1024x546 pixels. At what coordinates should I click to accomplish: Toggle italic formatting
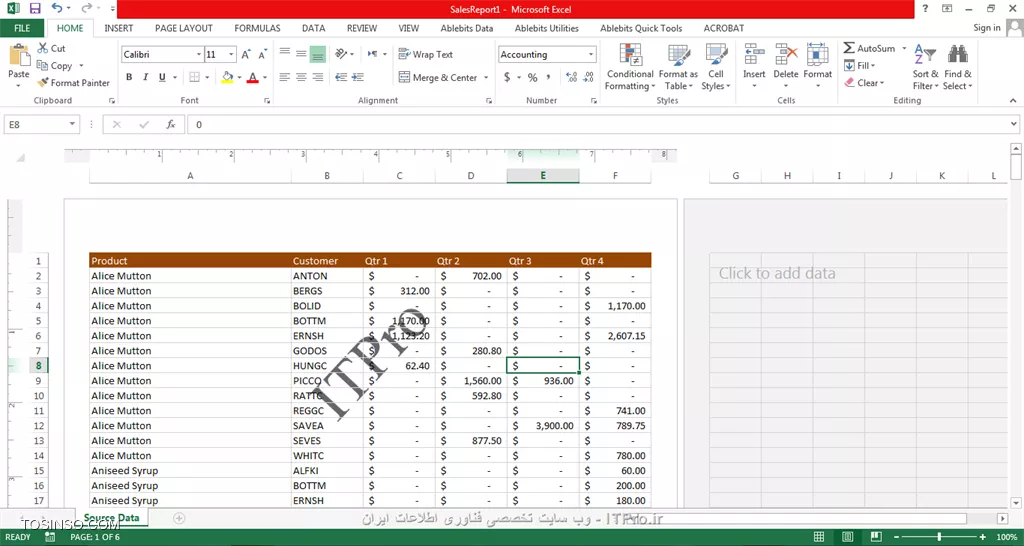[146, 77]
